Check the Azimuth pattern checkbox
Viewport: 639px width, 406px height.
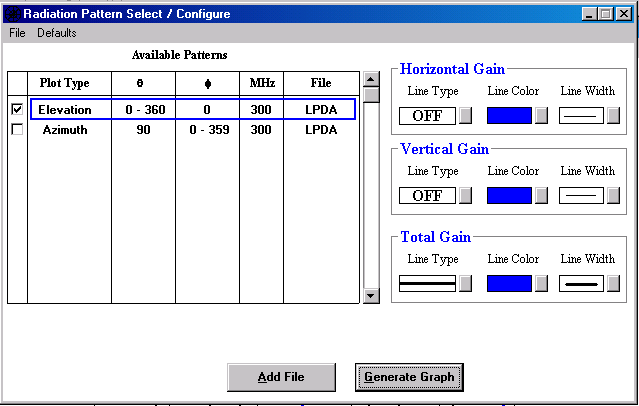pyautogui.click(x=17, y=130)
